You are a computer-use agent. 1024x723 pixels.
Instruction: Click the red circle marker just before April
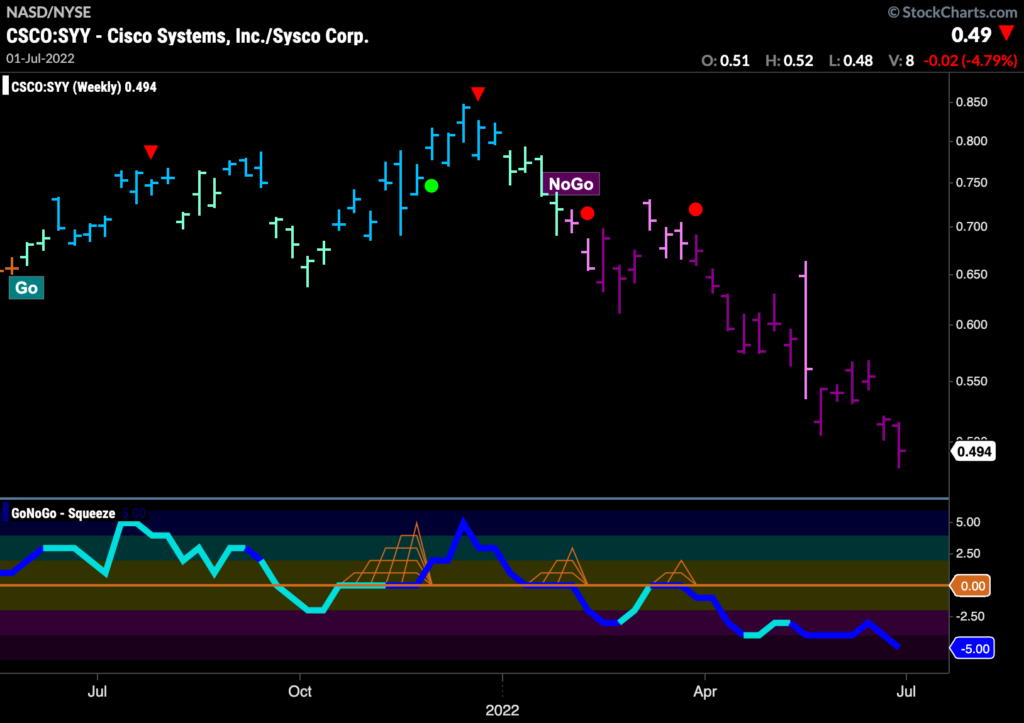click(696, 209)
